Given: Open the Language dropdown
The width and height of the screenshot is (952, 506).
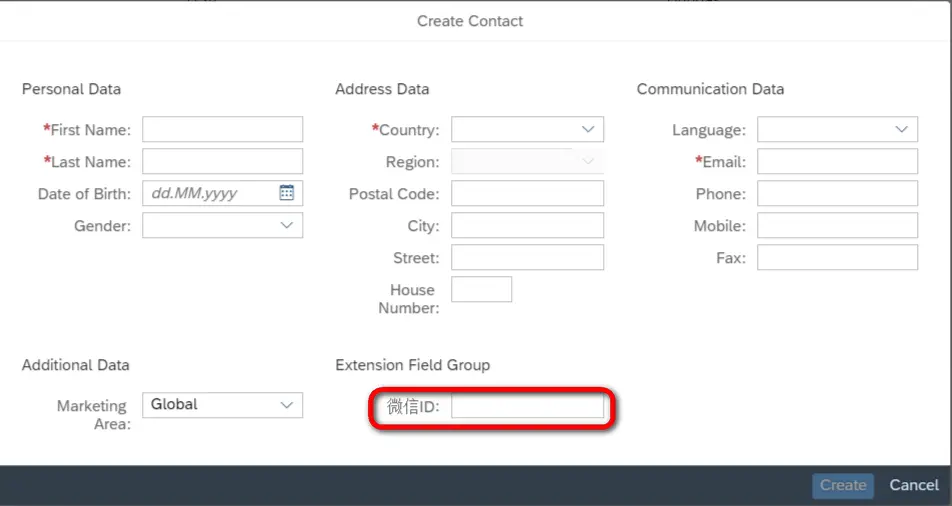Looking at the screenshot, I should 902,129.
